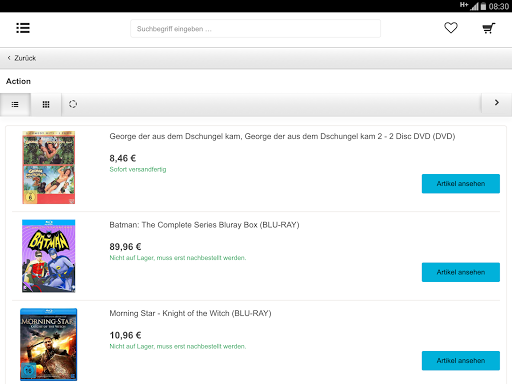Open the wishlist heart icon
The image size is (512, 384).
451,28
